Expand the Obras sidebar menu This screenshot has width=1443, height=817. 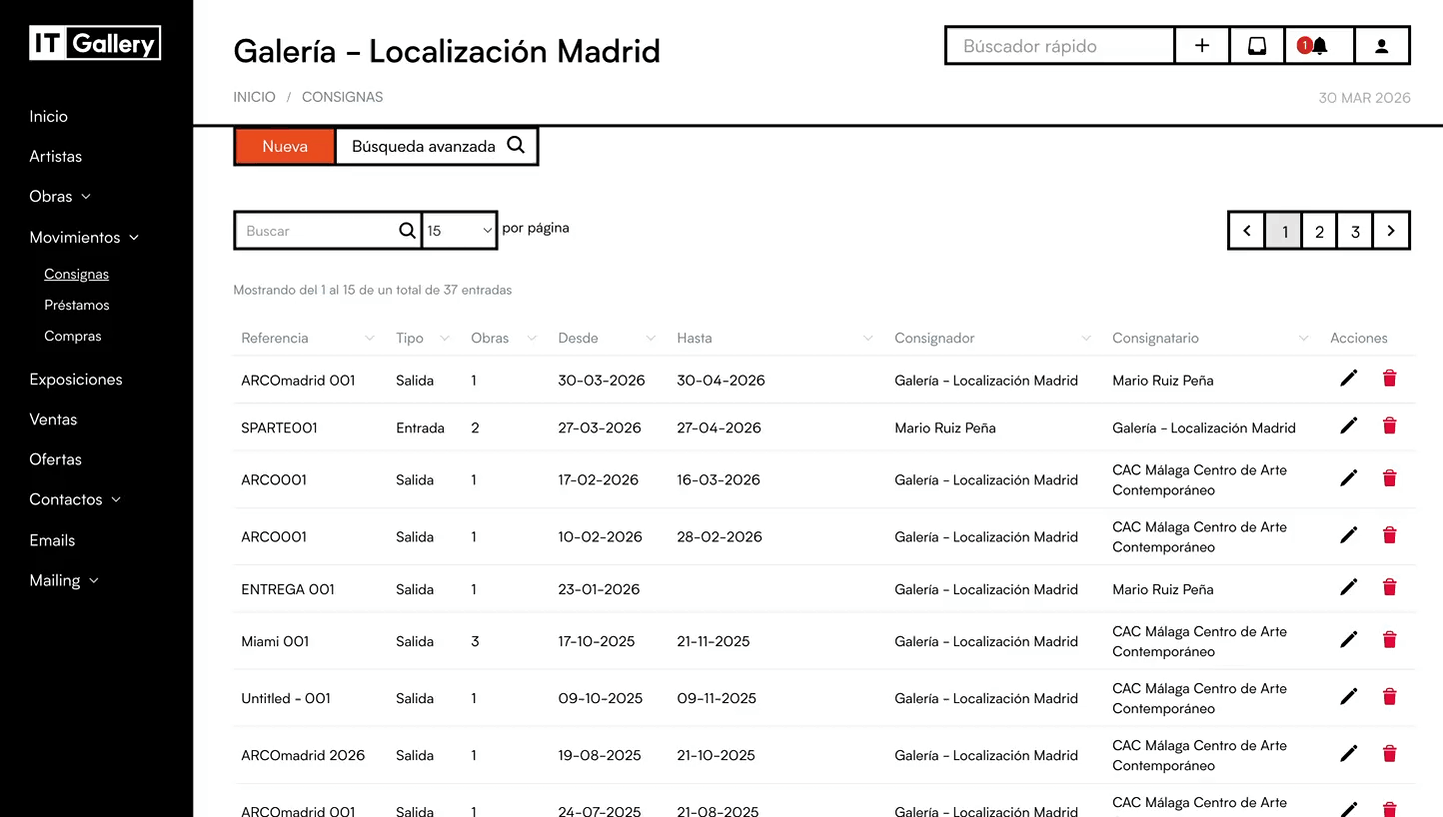click(86, 197)
